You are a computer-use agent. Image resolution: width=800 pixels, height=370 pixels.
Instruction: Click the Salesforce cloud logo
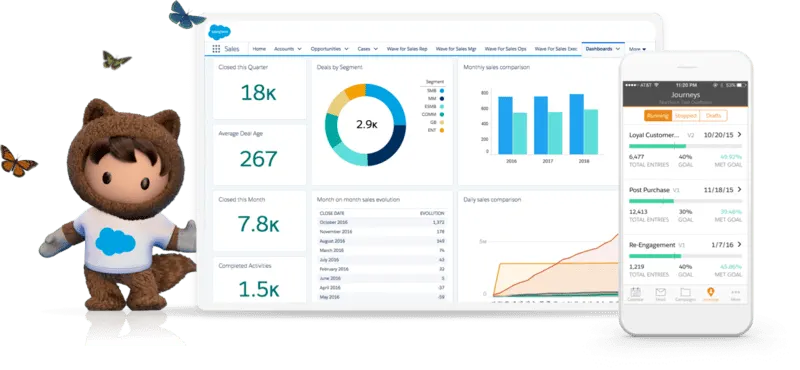coord(219,32)
